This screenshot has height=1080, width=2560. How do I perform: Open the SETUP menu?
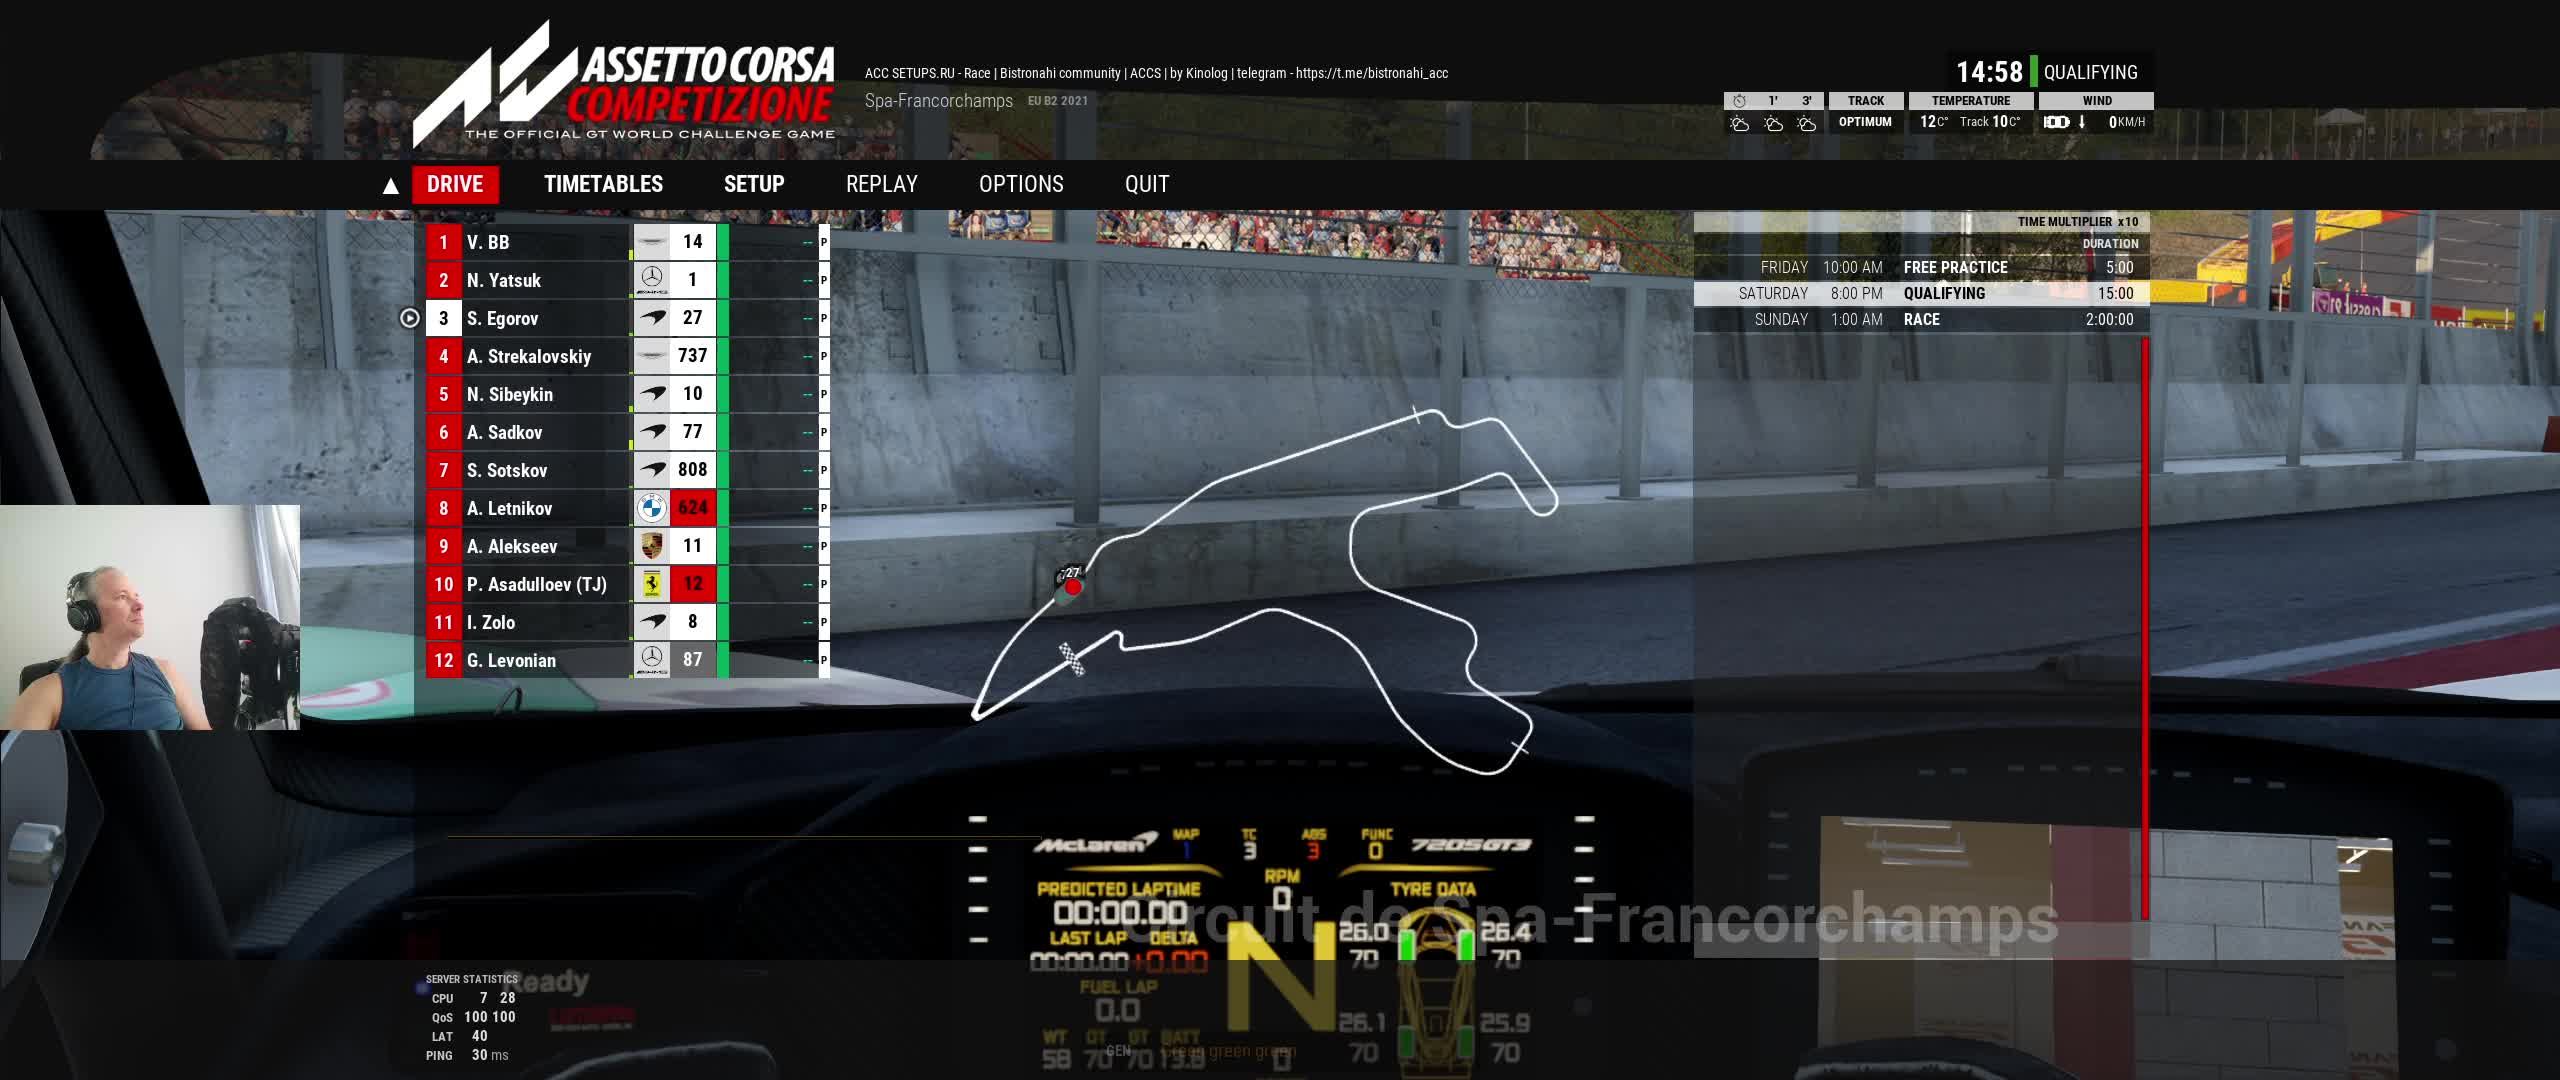tap(754, 184)
